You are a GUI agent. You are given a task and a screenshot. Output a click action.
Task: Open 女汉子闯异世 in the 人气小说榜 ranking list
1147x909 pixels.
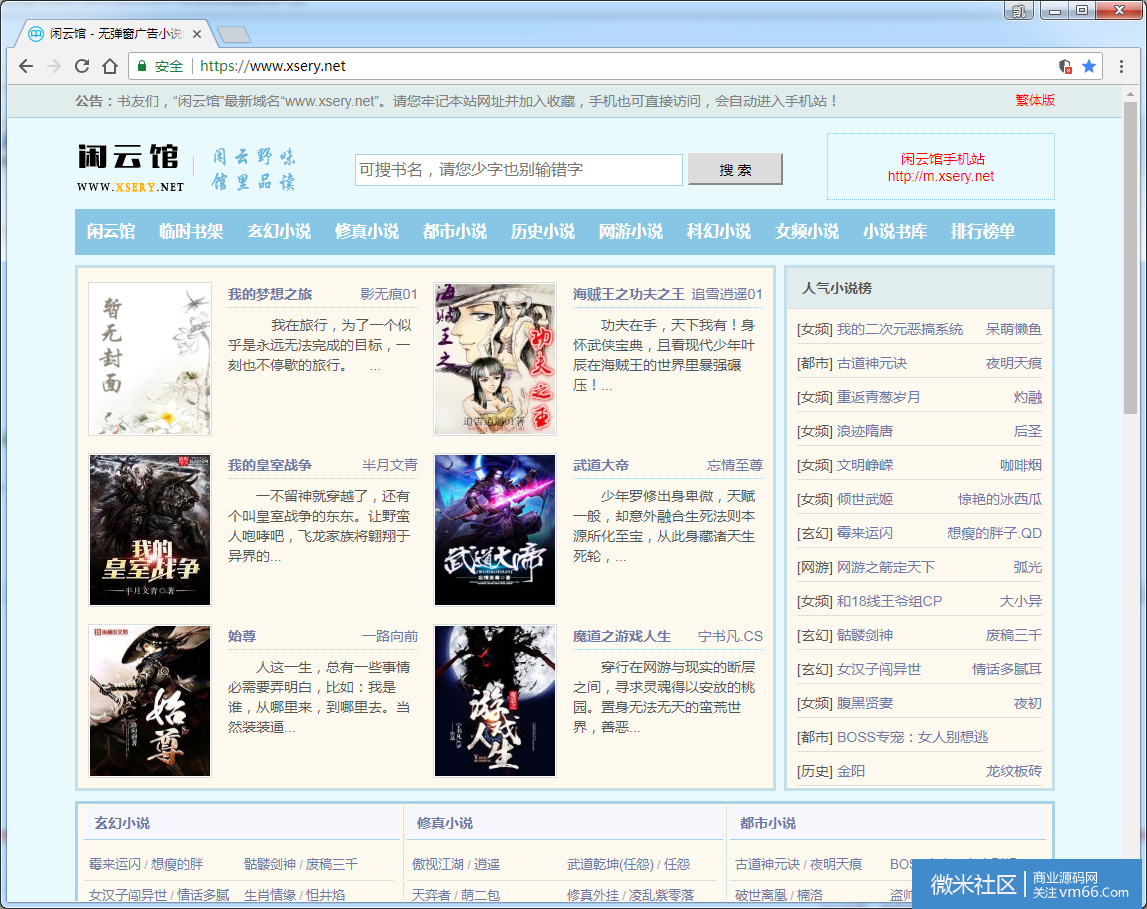(x=879, y=669)
